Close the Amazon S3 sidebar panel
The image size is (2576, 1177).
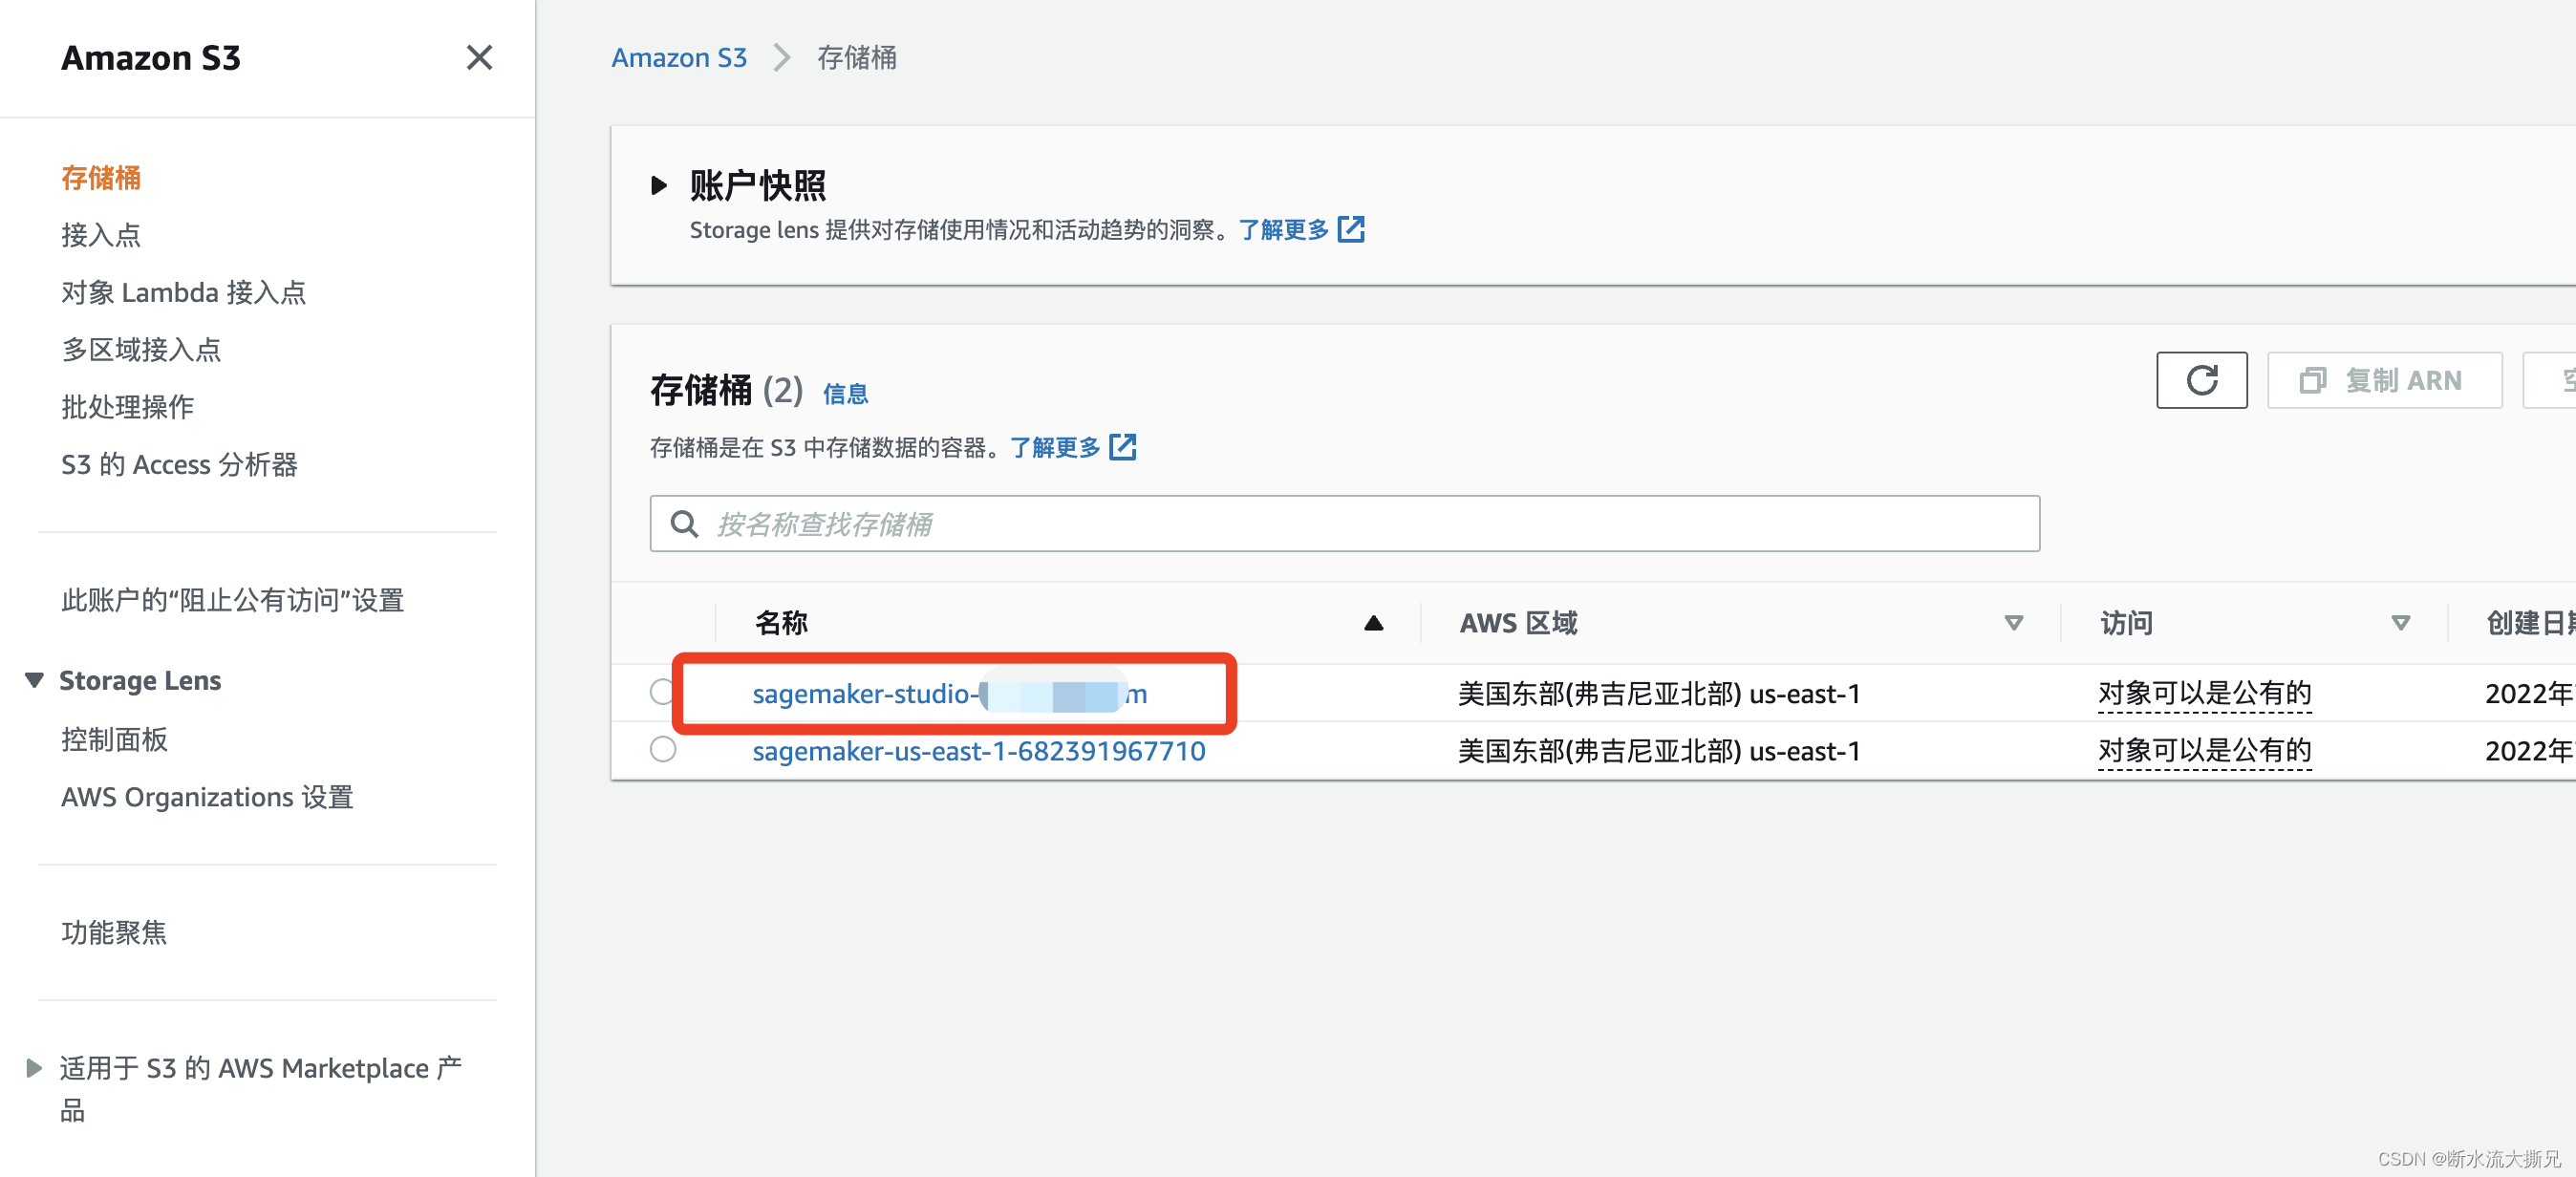(x=479, y=58)
